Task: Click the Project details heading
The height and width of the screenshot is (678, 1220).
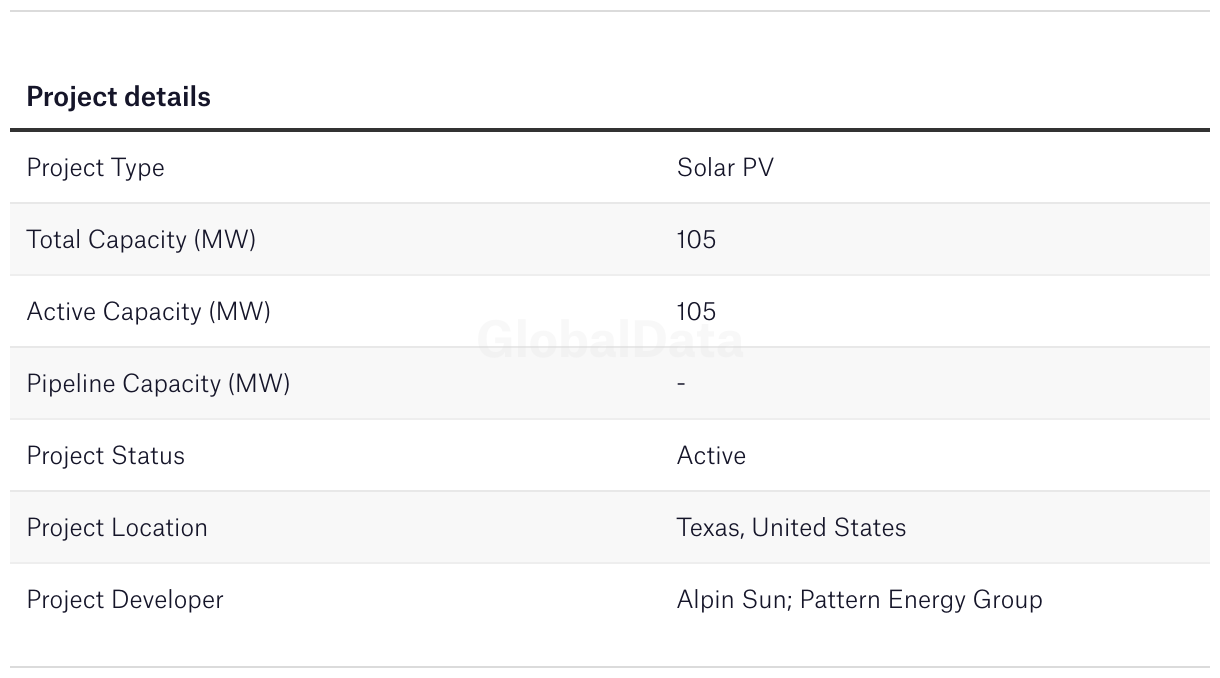Action: 118,97
